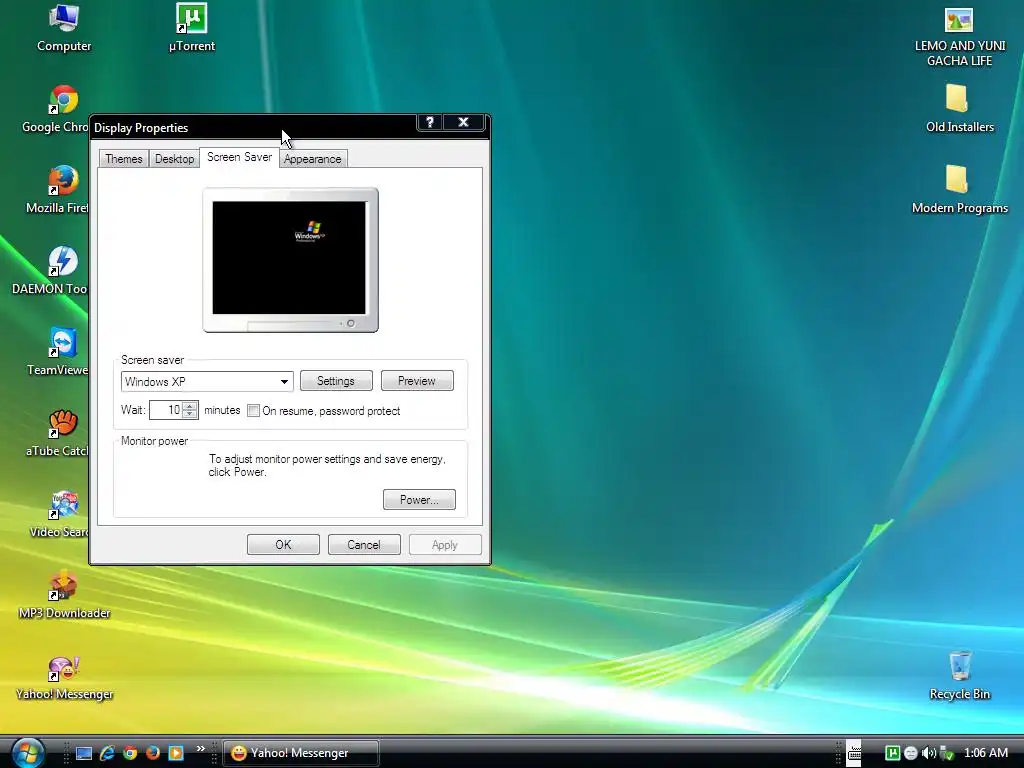Open the Windows XP screen saver dropdown

[x=207, y=381]
